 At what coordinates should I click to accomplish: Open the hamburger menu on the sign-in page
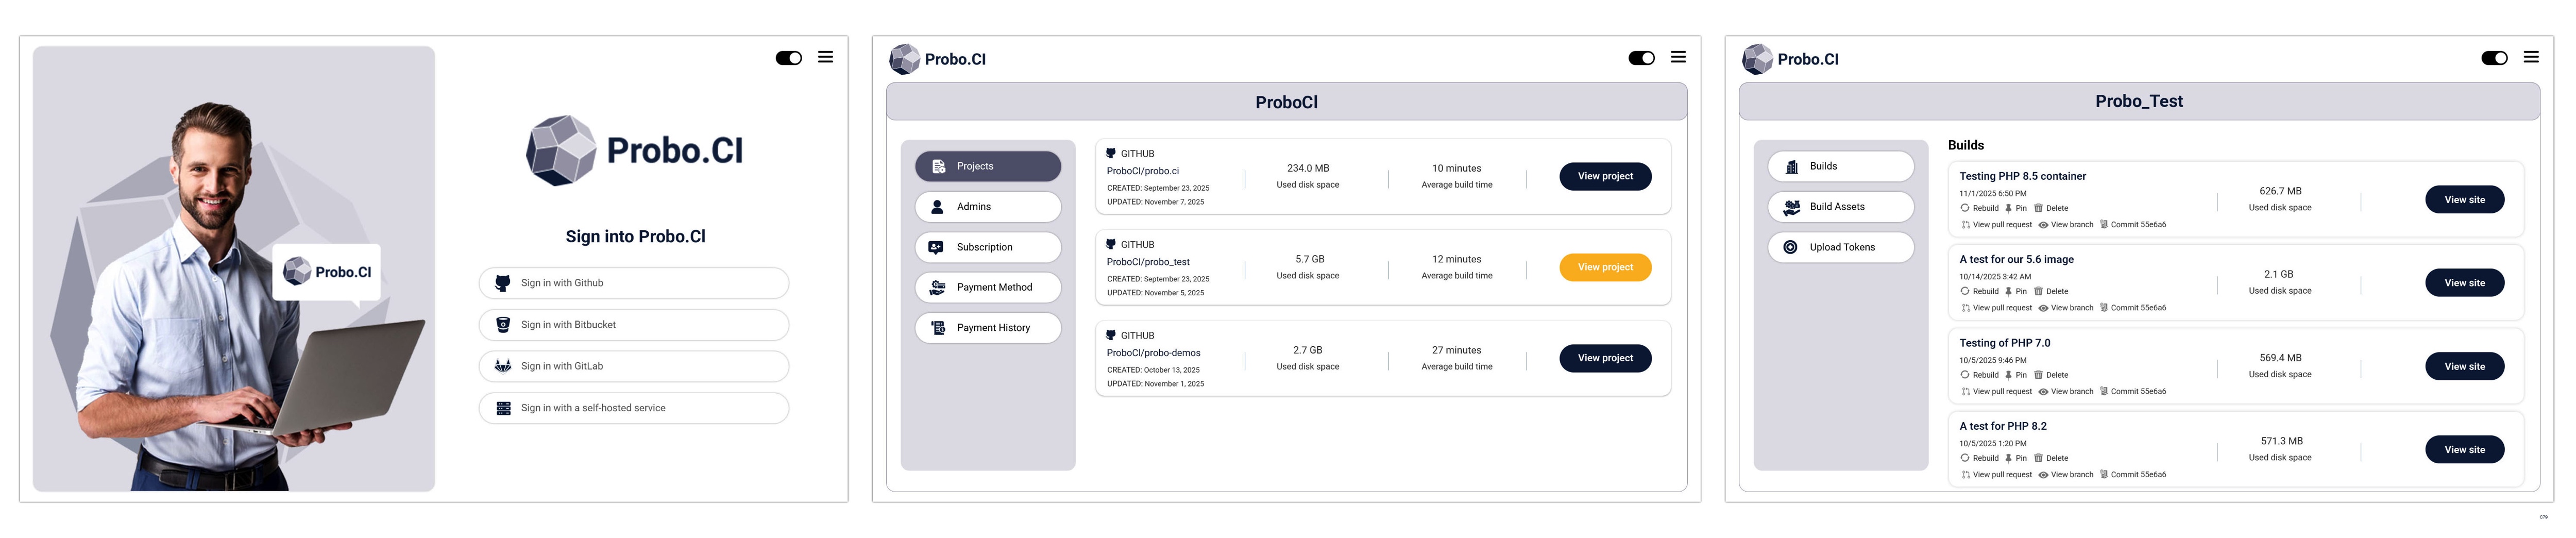[825, 57]
